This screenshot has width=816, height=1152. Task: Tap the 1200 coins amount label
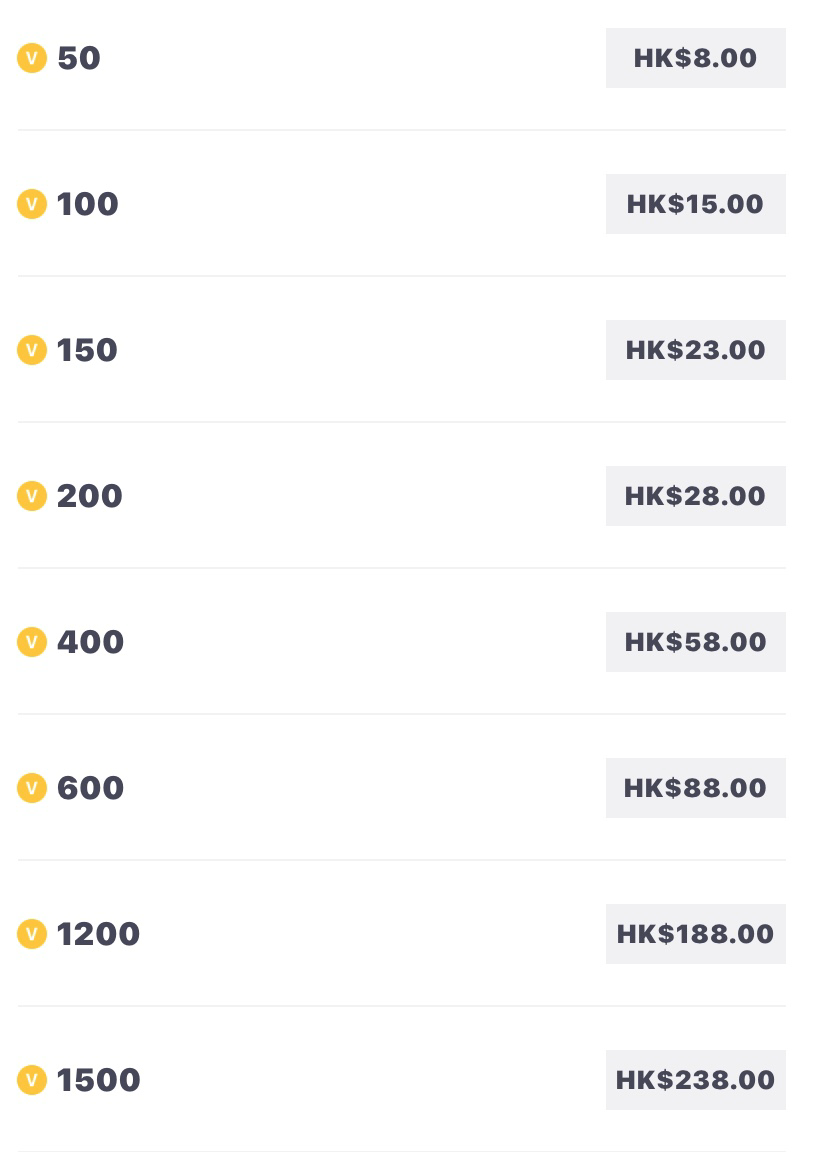point(98,934)
